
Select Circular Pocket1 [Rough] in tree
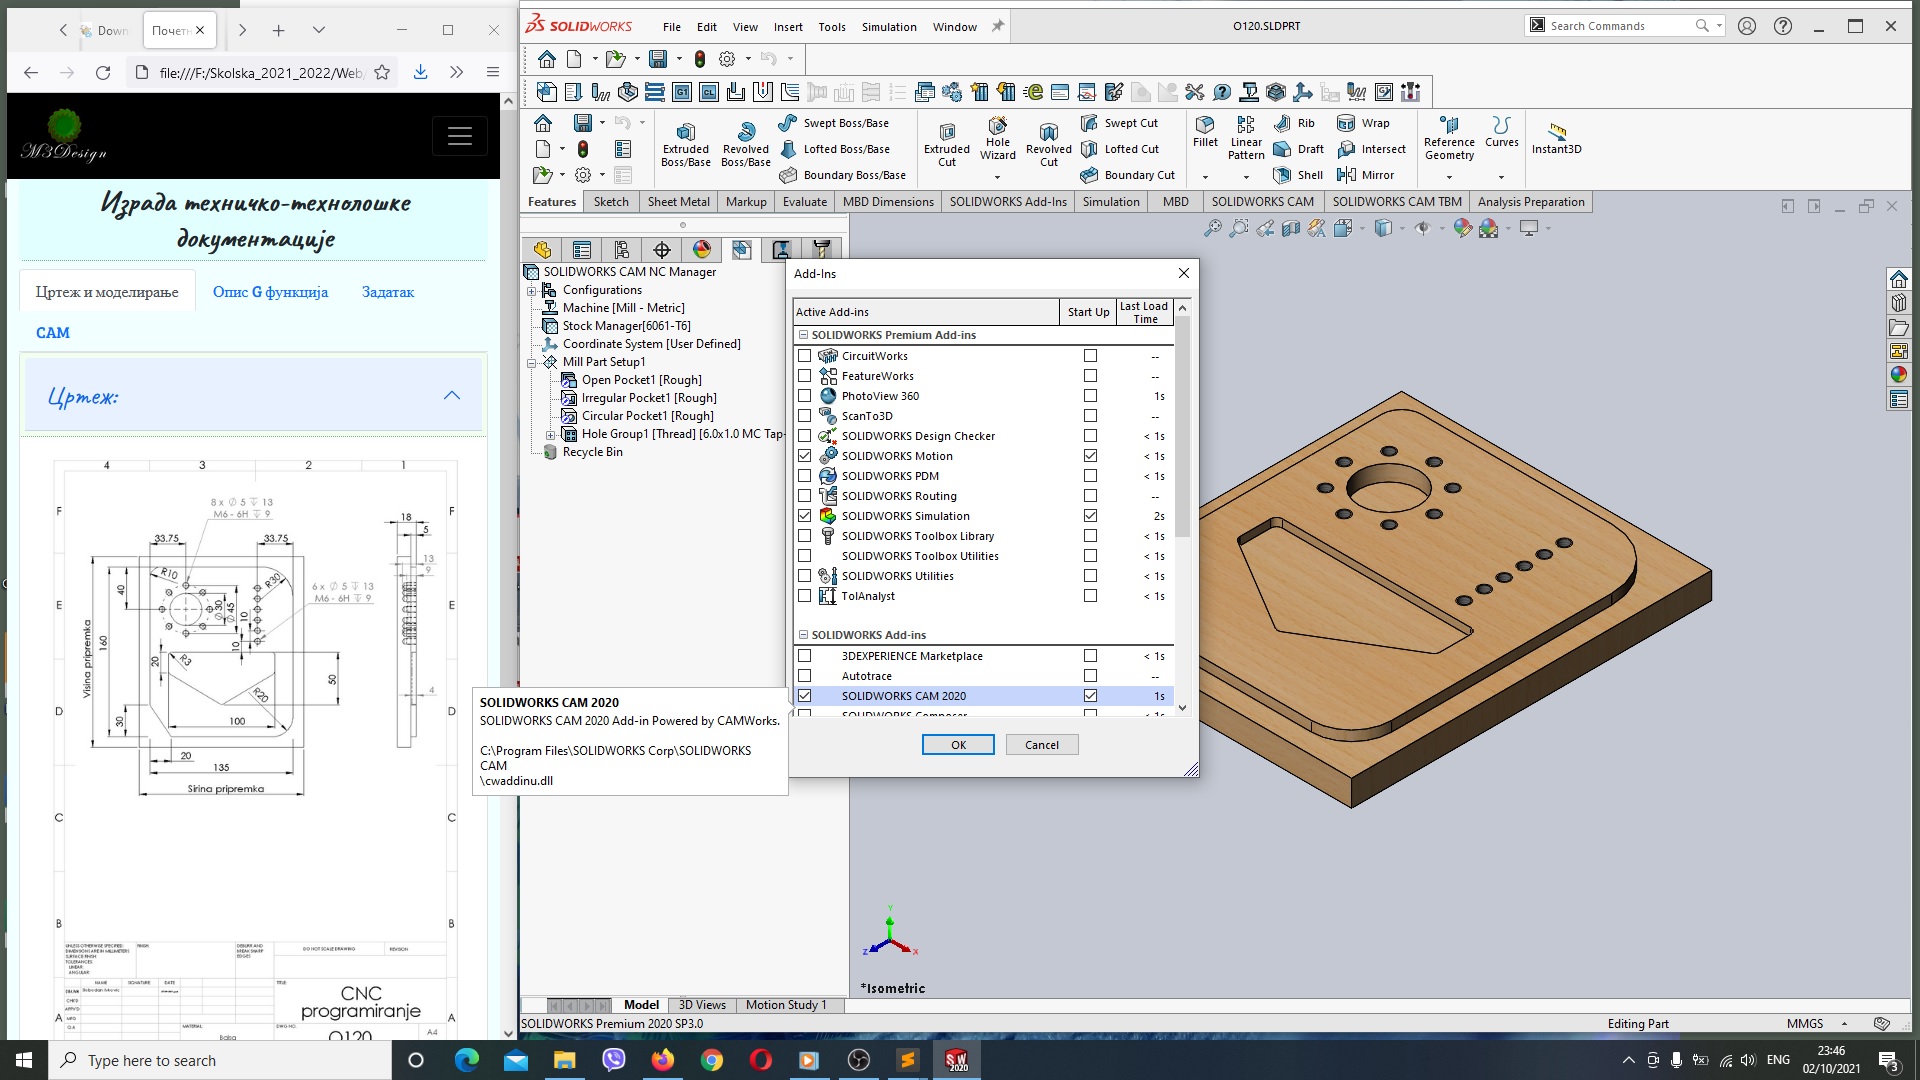click(647, 416)
